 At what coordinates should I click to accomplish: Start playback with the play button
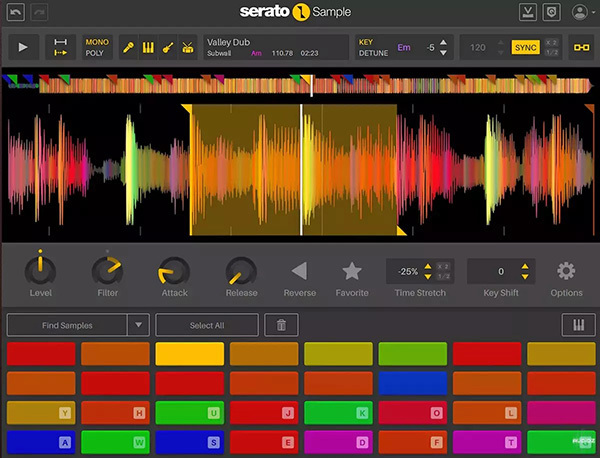(x=23, y=47)
